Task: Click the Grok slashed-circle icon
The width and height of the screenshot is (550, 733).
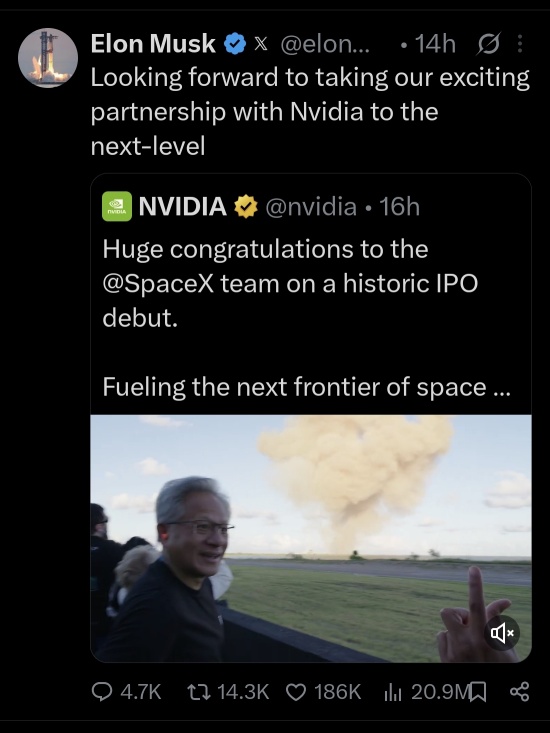Action: coord(489,44)
